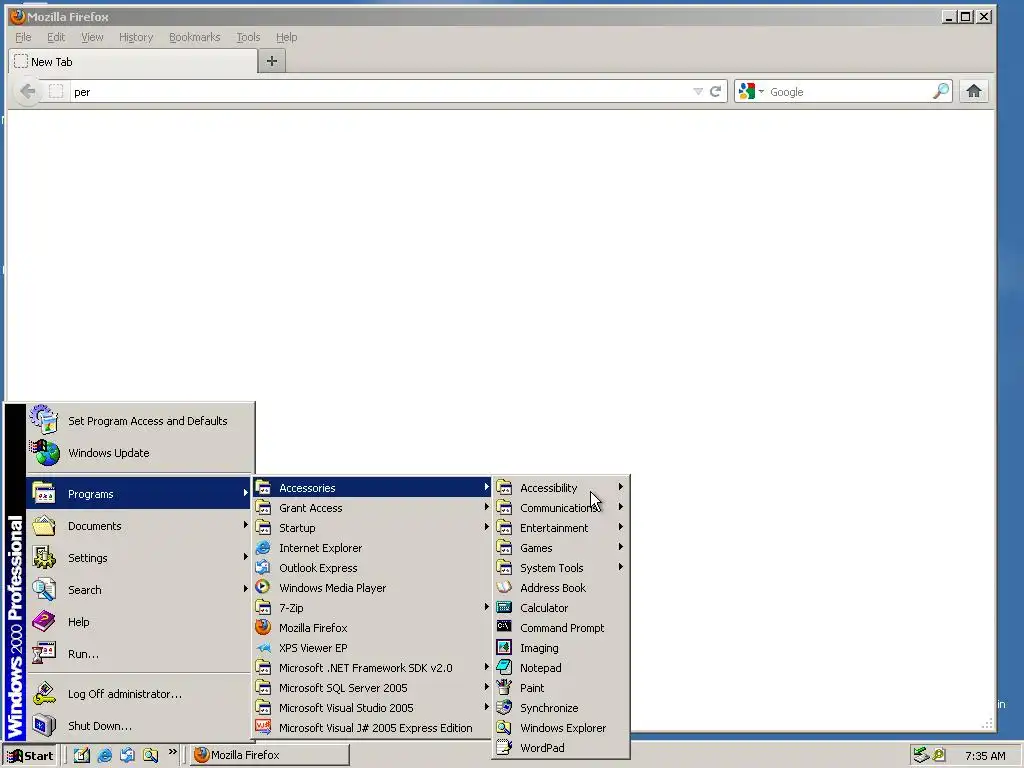Click the Start button
The image size is (1024, 768).
(x=30, y=756)
